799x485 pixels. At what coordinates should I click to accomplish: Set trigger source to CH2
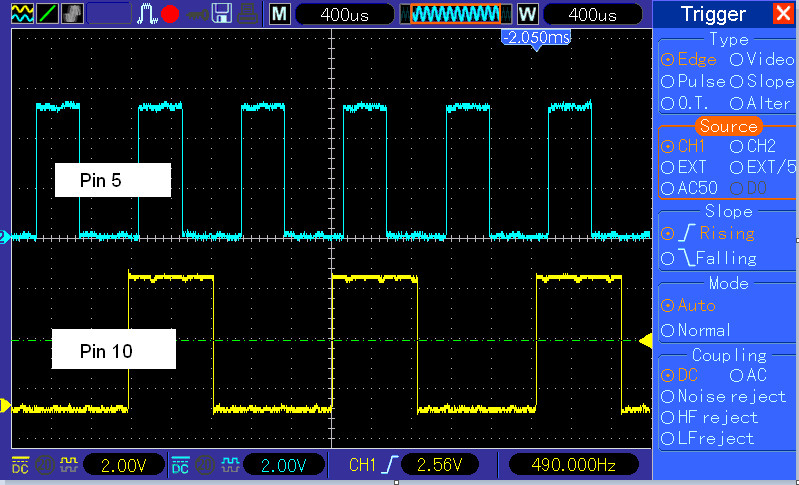[753, 146]
